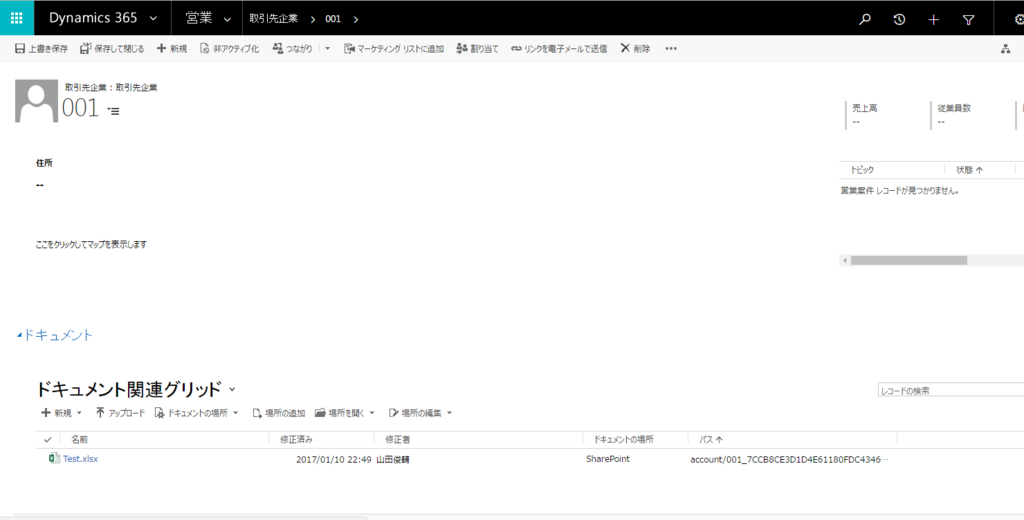The height and width of the screenshot is (520, 1024).
Task: Click 削除 delete command
Action: coord(635,49)
